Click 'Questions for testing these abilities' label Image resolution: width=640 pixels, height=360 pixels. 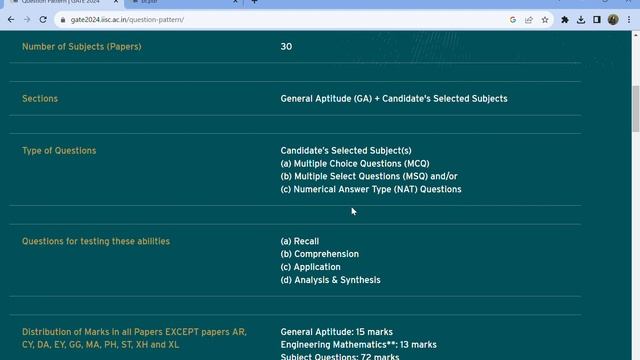coord(96,241)
